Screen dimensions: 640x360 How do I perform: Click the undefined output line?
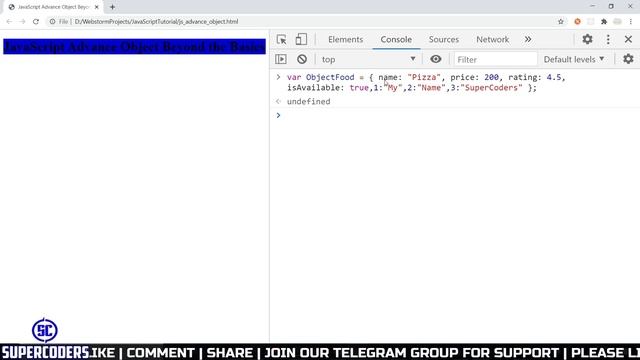[x=308, y=102]
